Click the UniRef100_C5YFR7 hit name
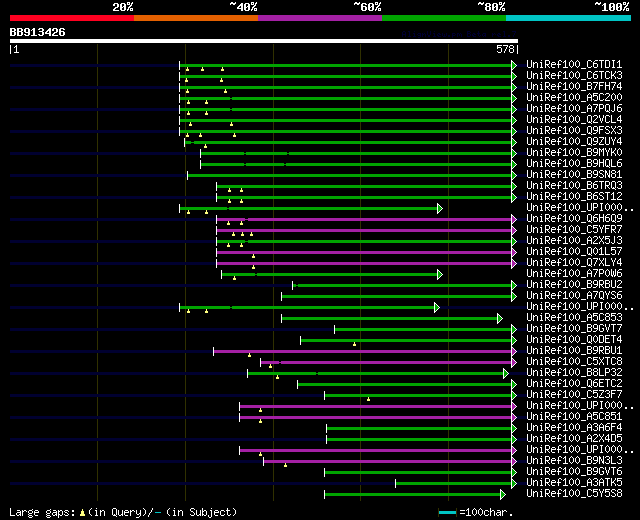Image resolution: width=640 pixels, height=520 pixels. click(574, 230)
